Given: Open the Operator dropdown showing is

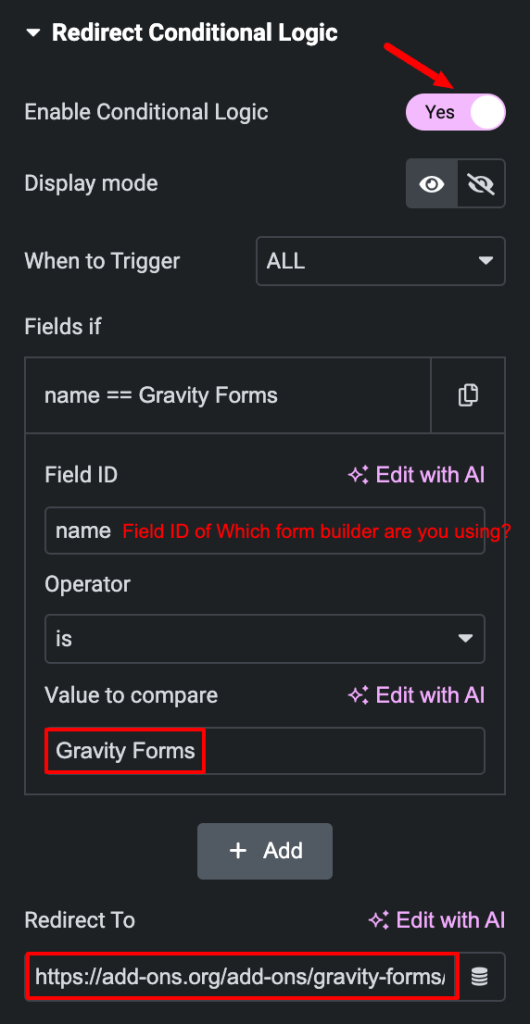Looking at the screenshot, I should [264, 638].
